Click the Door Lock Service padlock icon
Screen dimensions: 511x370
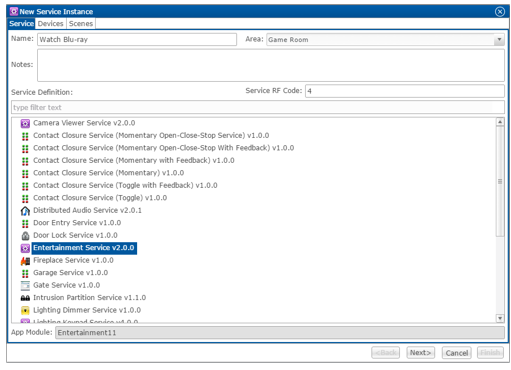coord(25,236)
